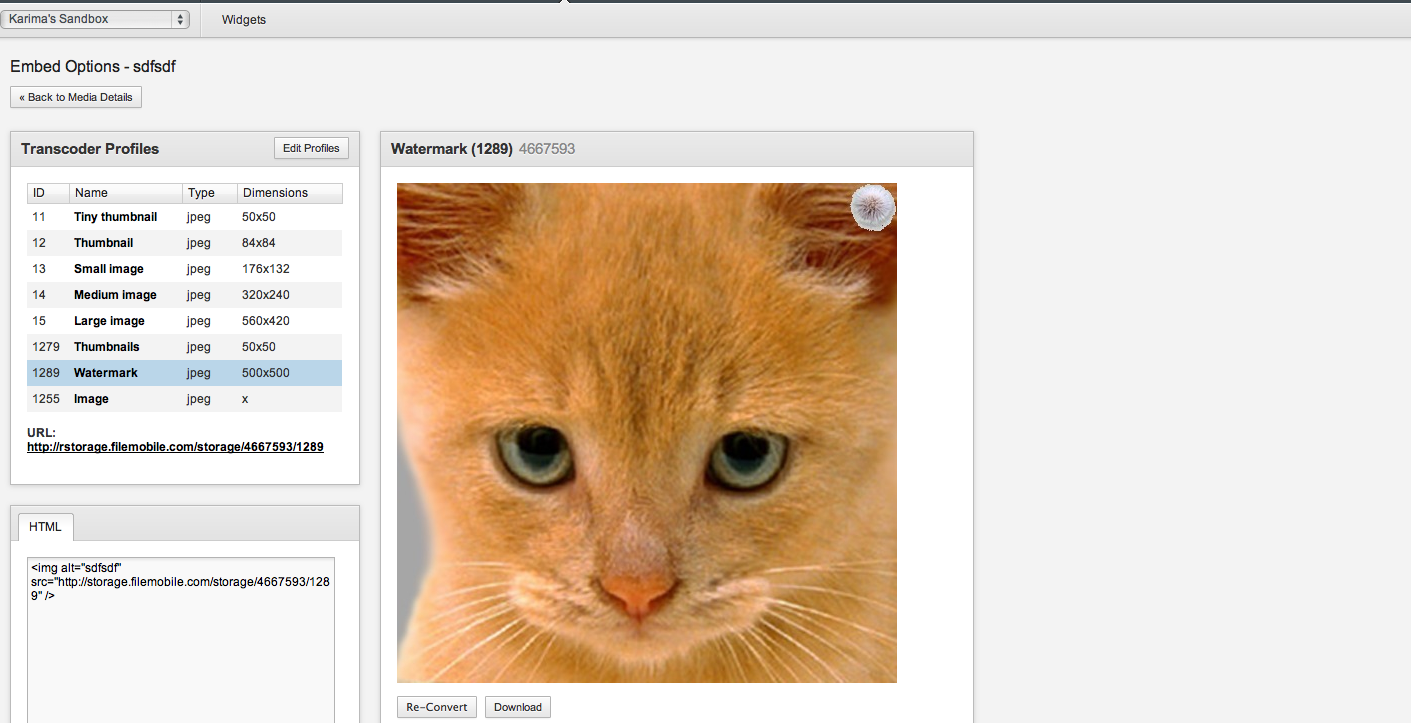Select the Thumbnails profile with ID 1279
This screenshot has height=723, width=1411.
click(x=184, y=347)
